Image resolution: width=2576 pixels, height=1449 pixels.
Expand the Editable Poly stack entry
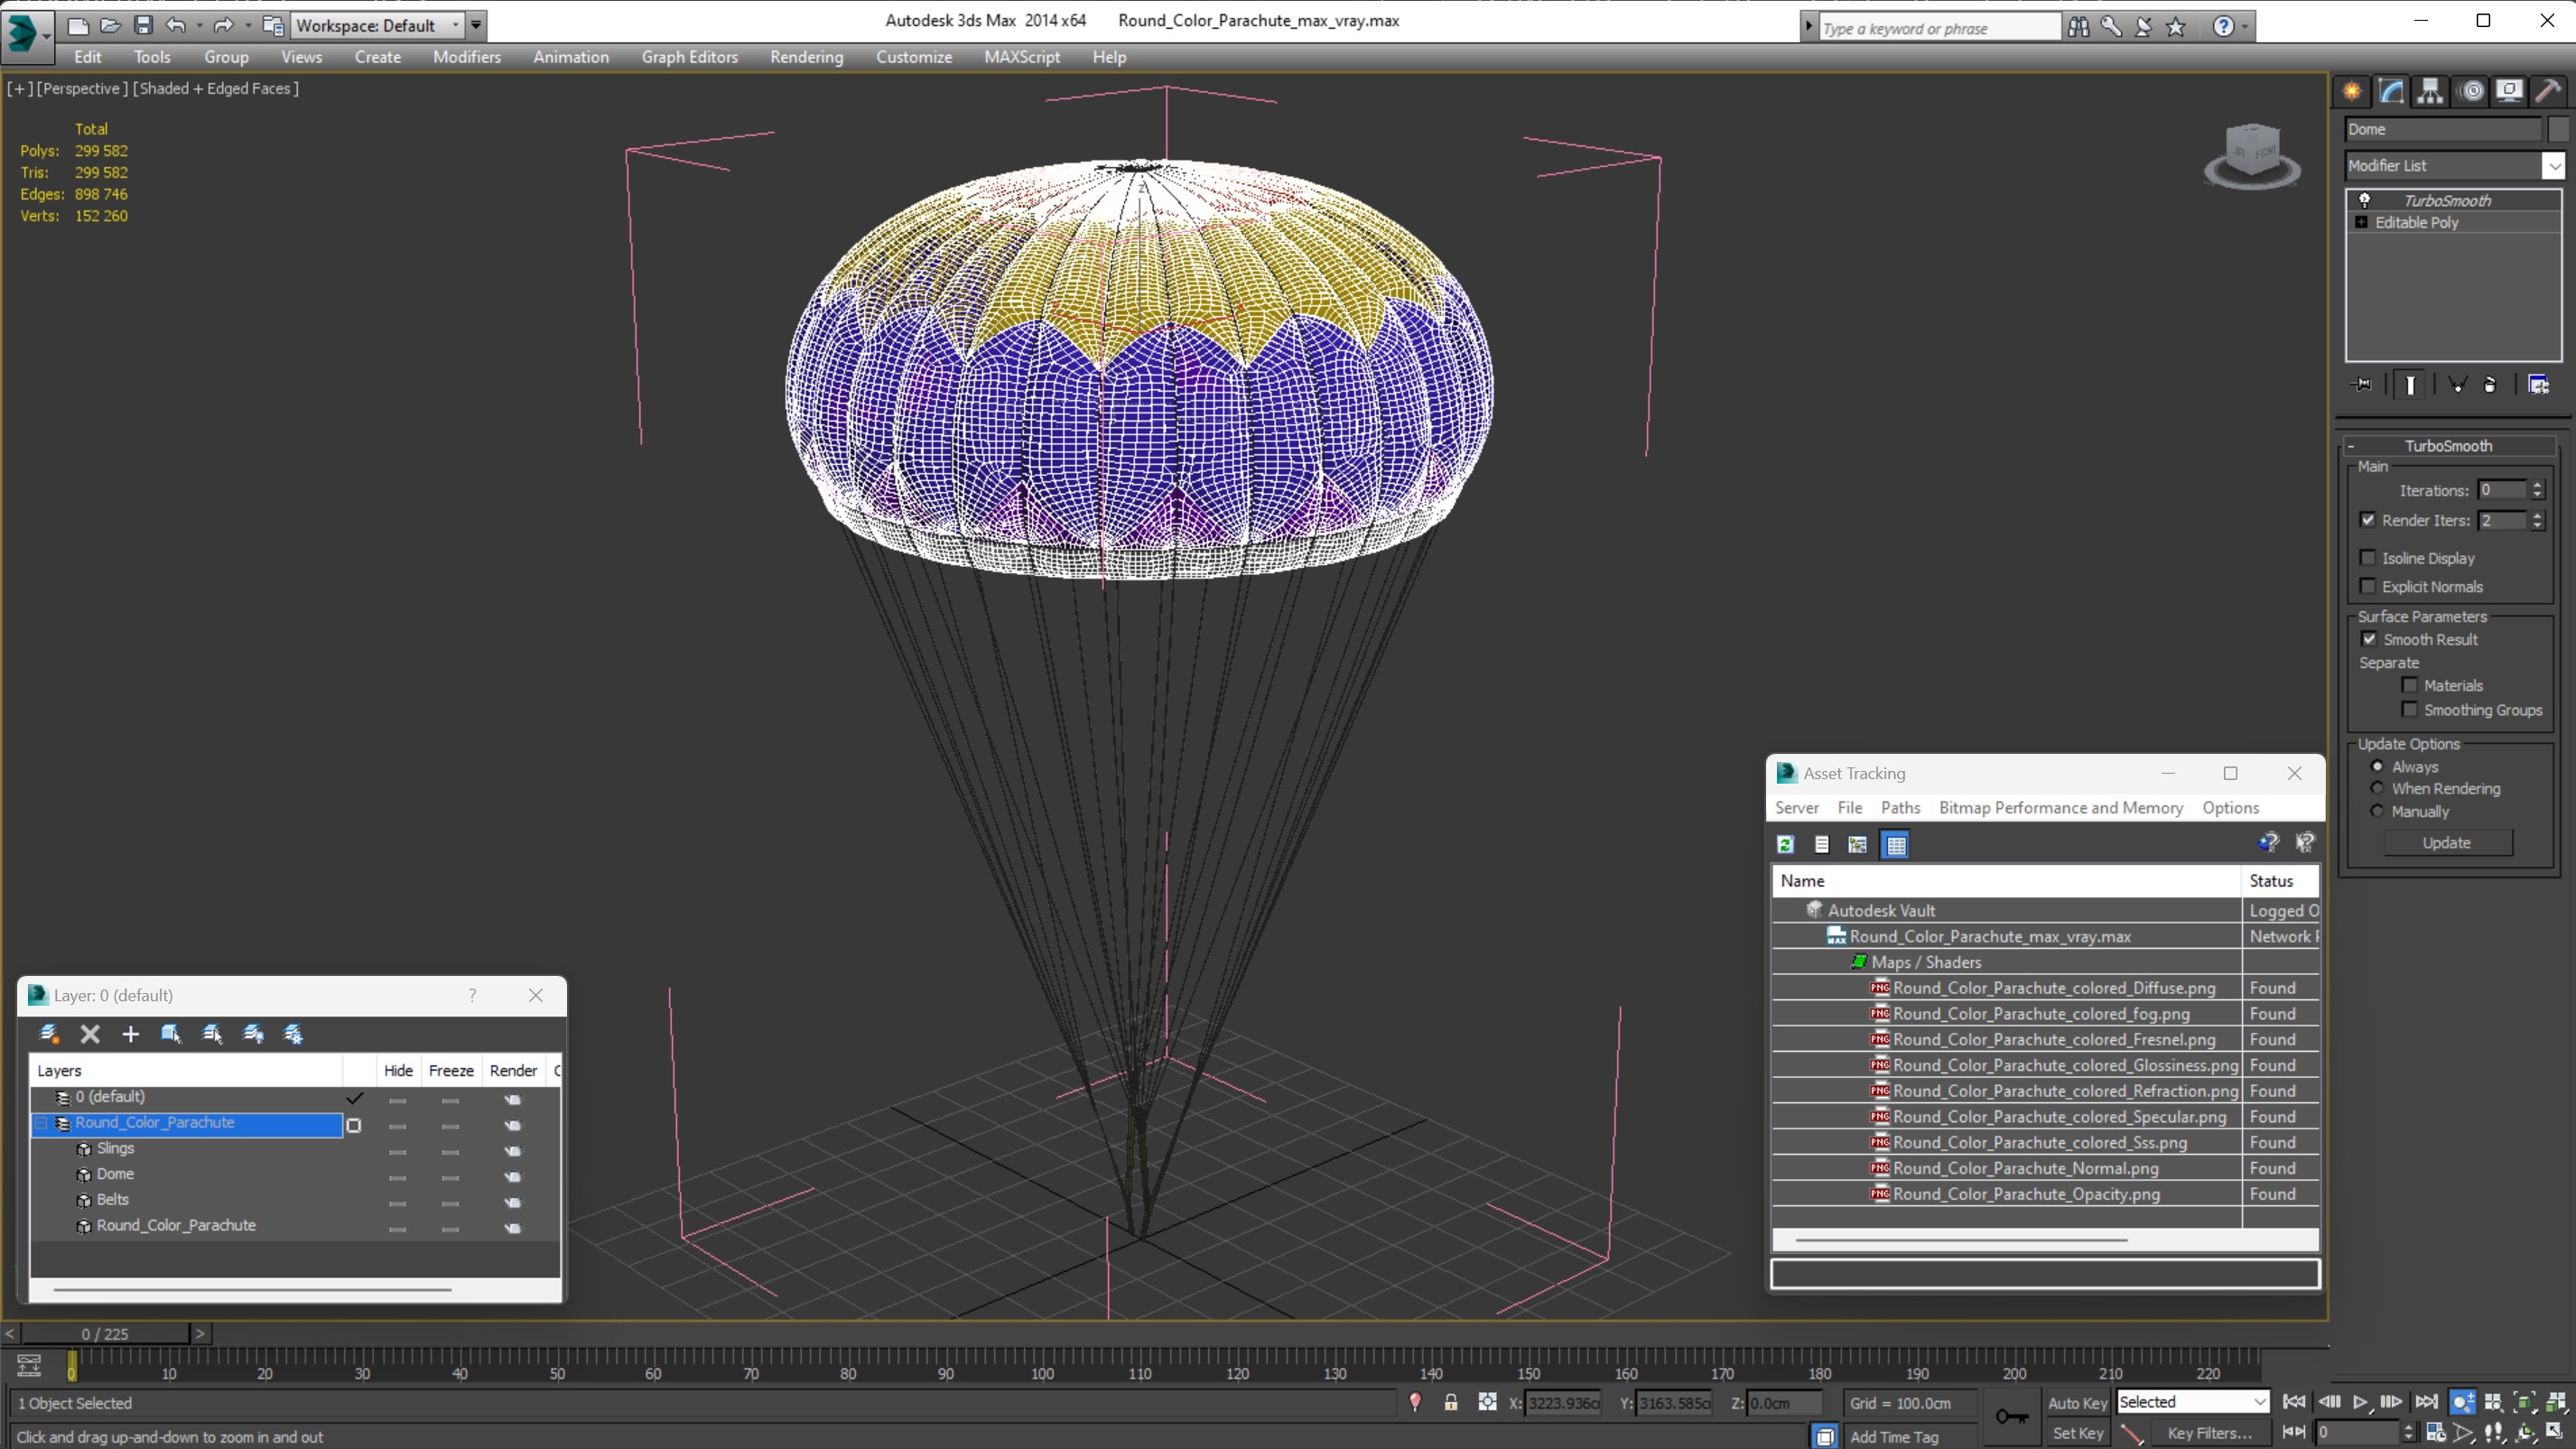click(x=2361, y=222)
